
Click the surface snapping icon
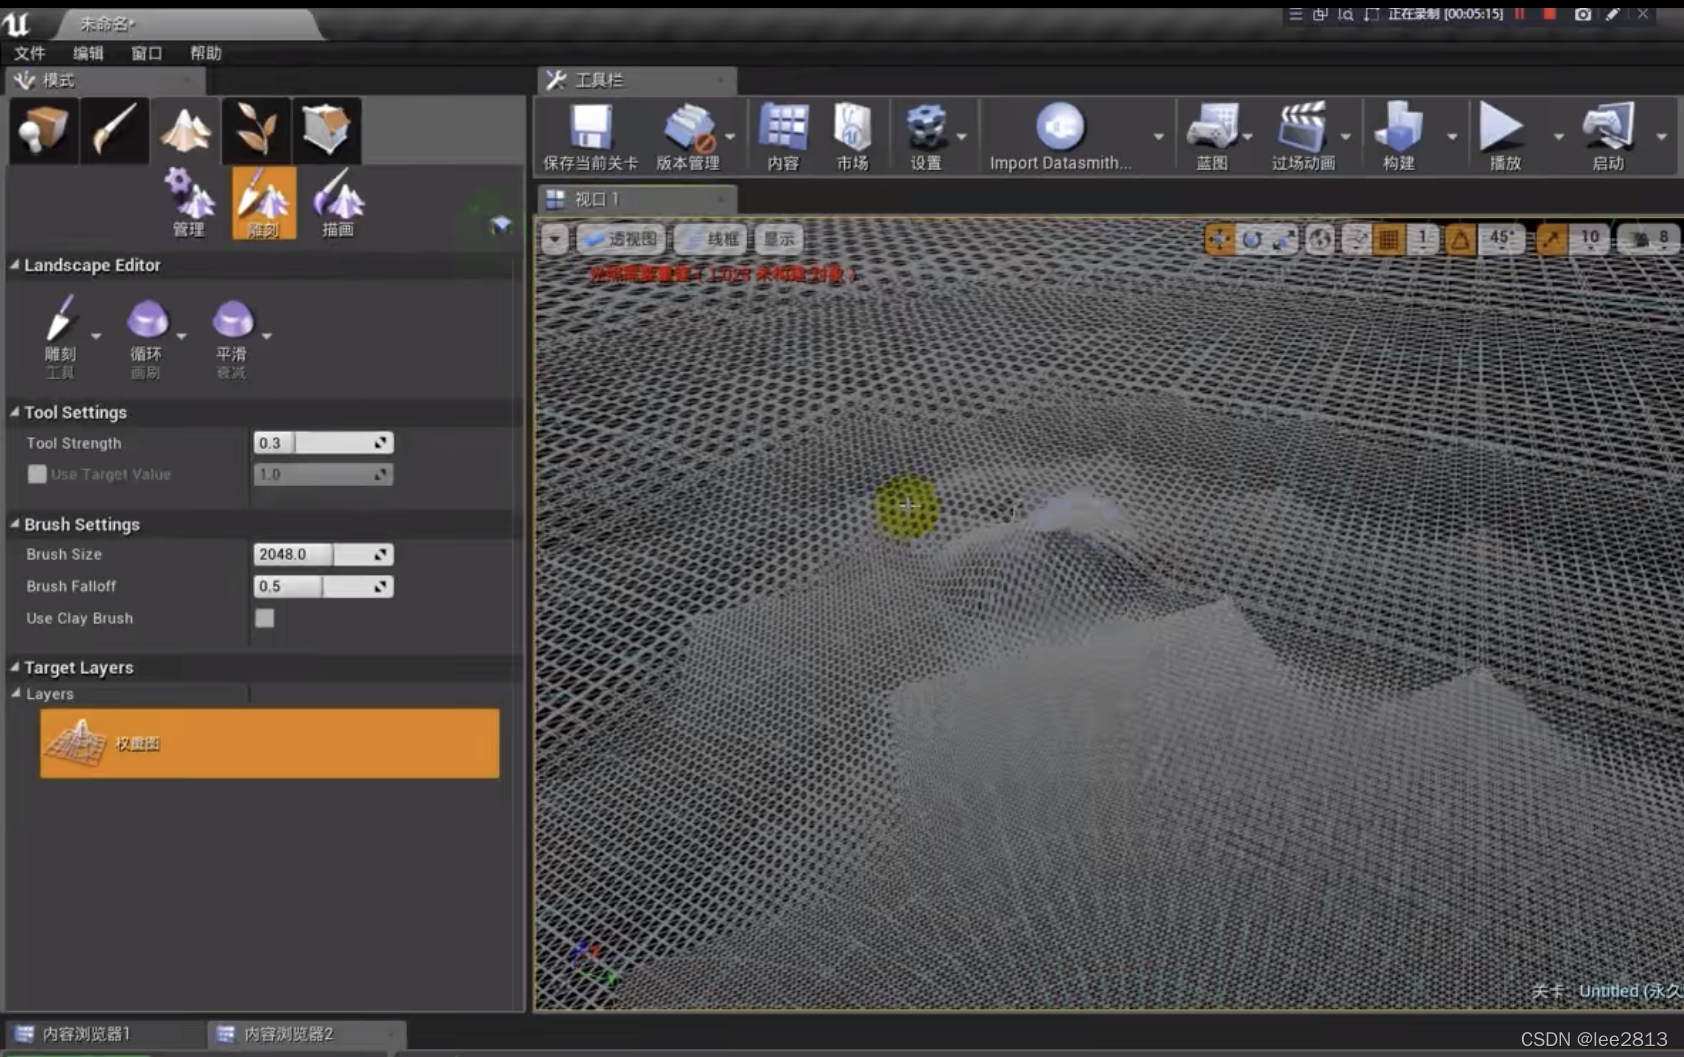point(1356,239)
